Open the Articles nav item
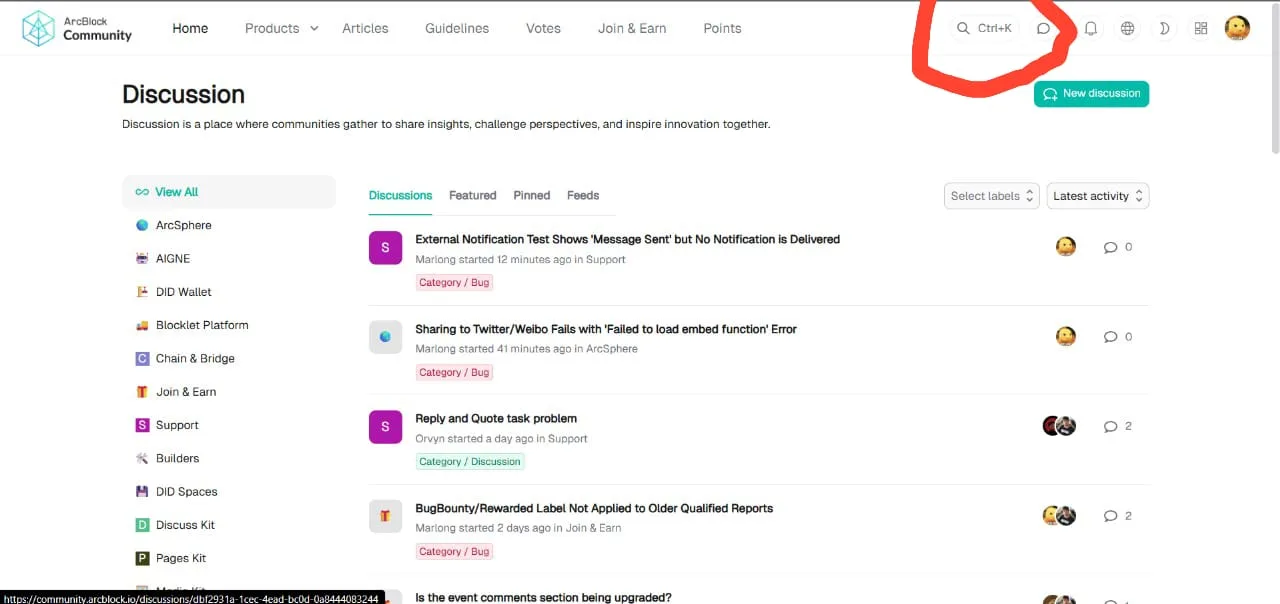This screenshot has height=604, width=1280. [x=365, y=28]
